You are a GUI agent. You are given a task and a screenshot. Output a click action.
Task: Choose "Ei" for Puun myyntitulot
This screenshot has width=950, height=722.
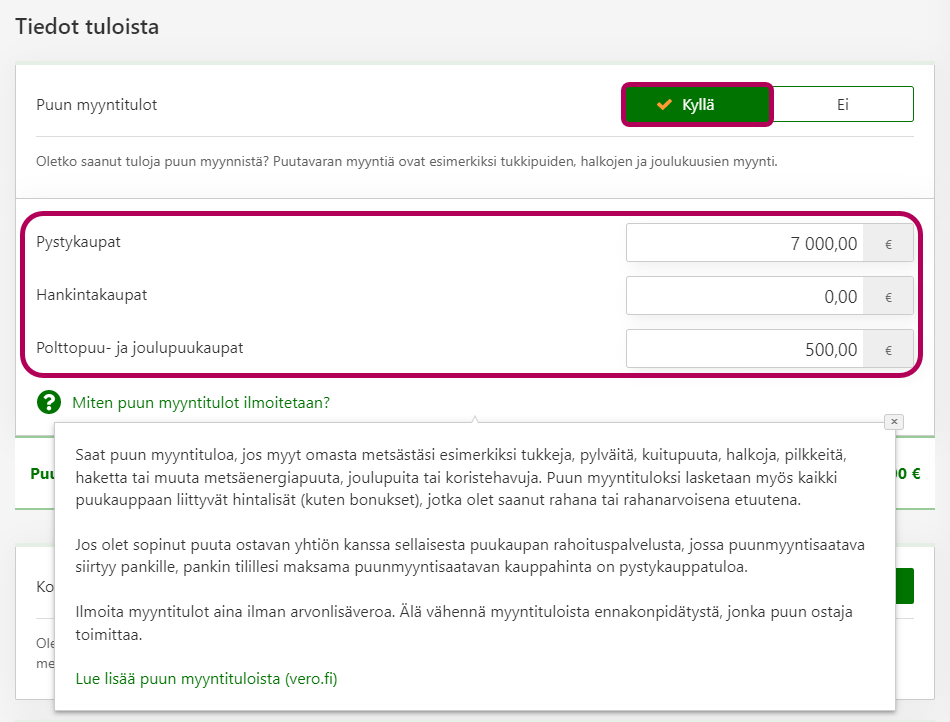tap(843, 104)
